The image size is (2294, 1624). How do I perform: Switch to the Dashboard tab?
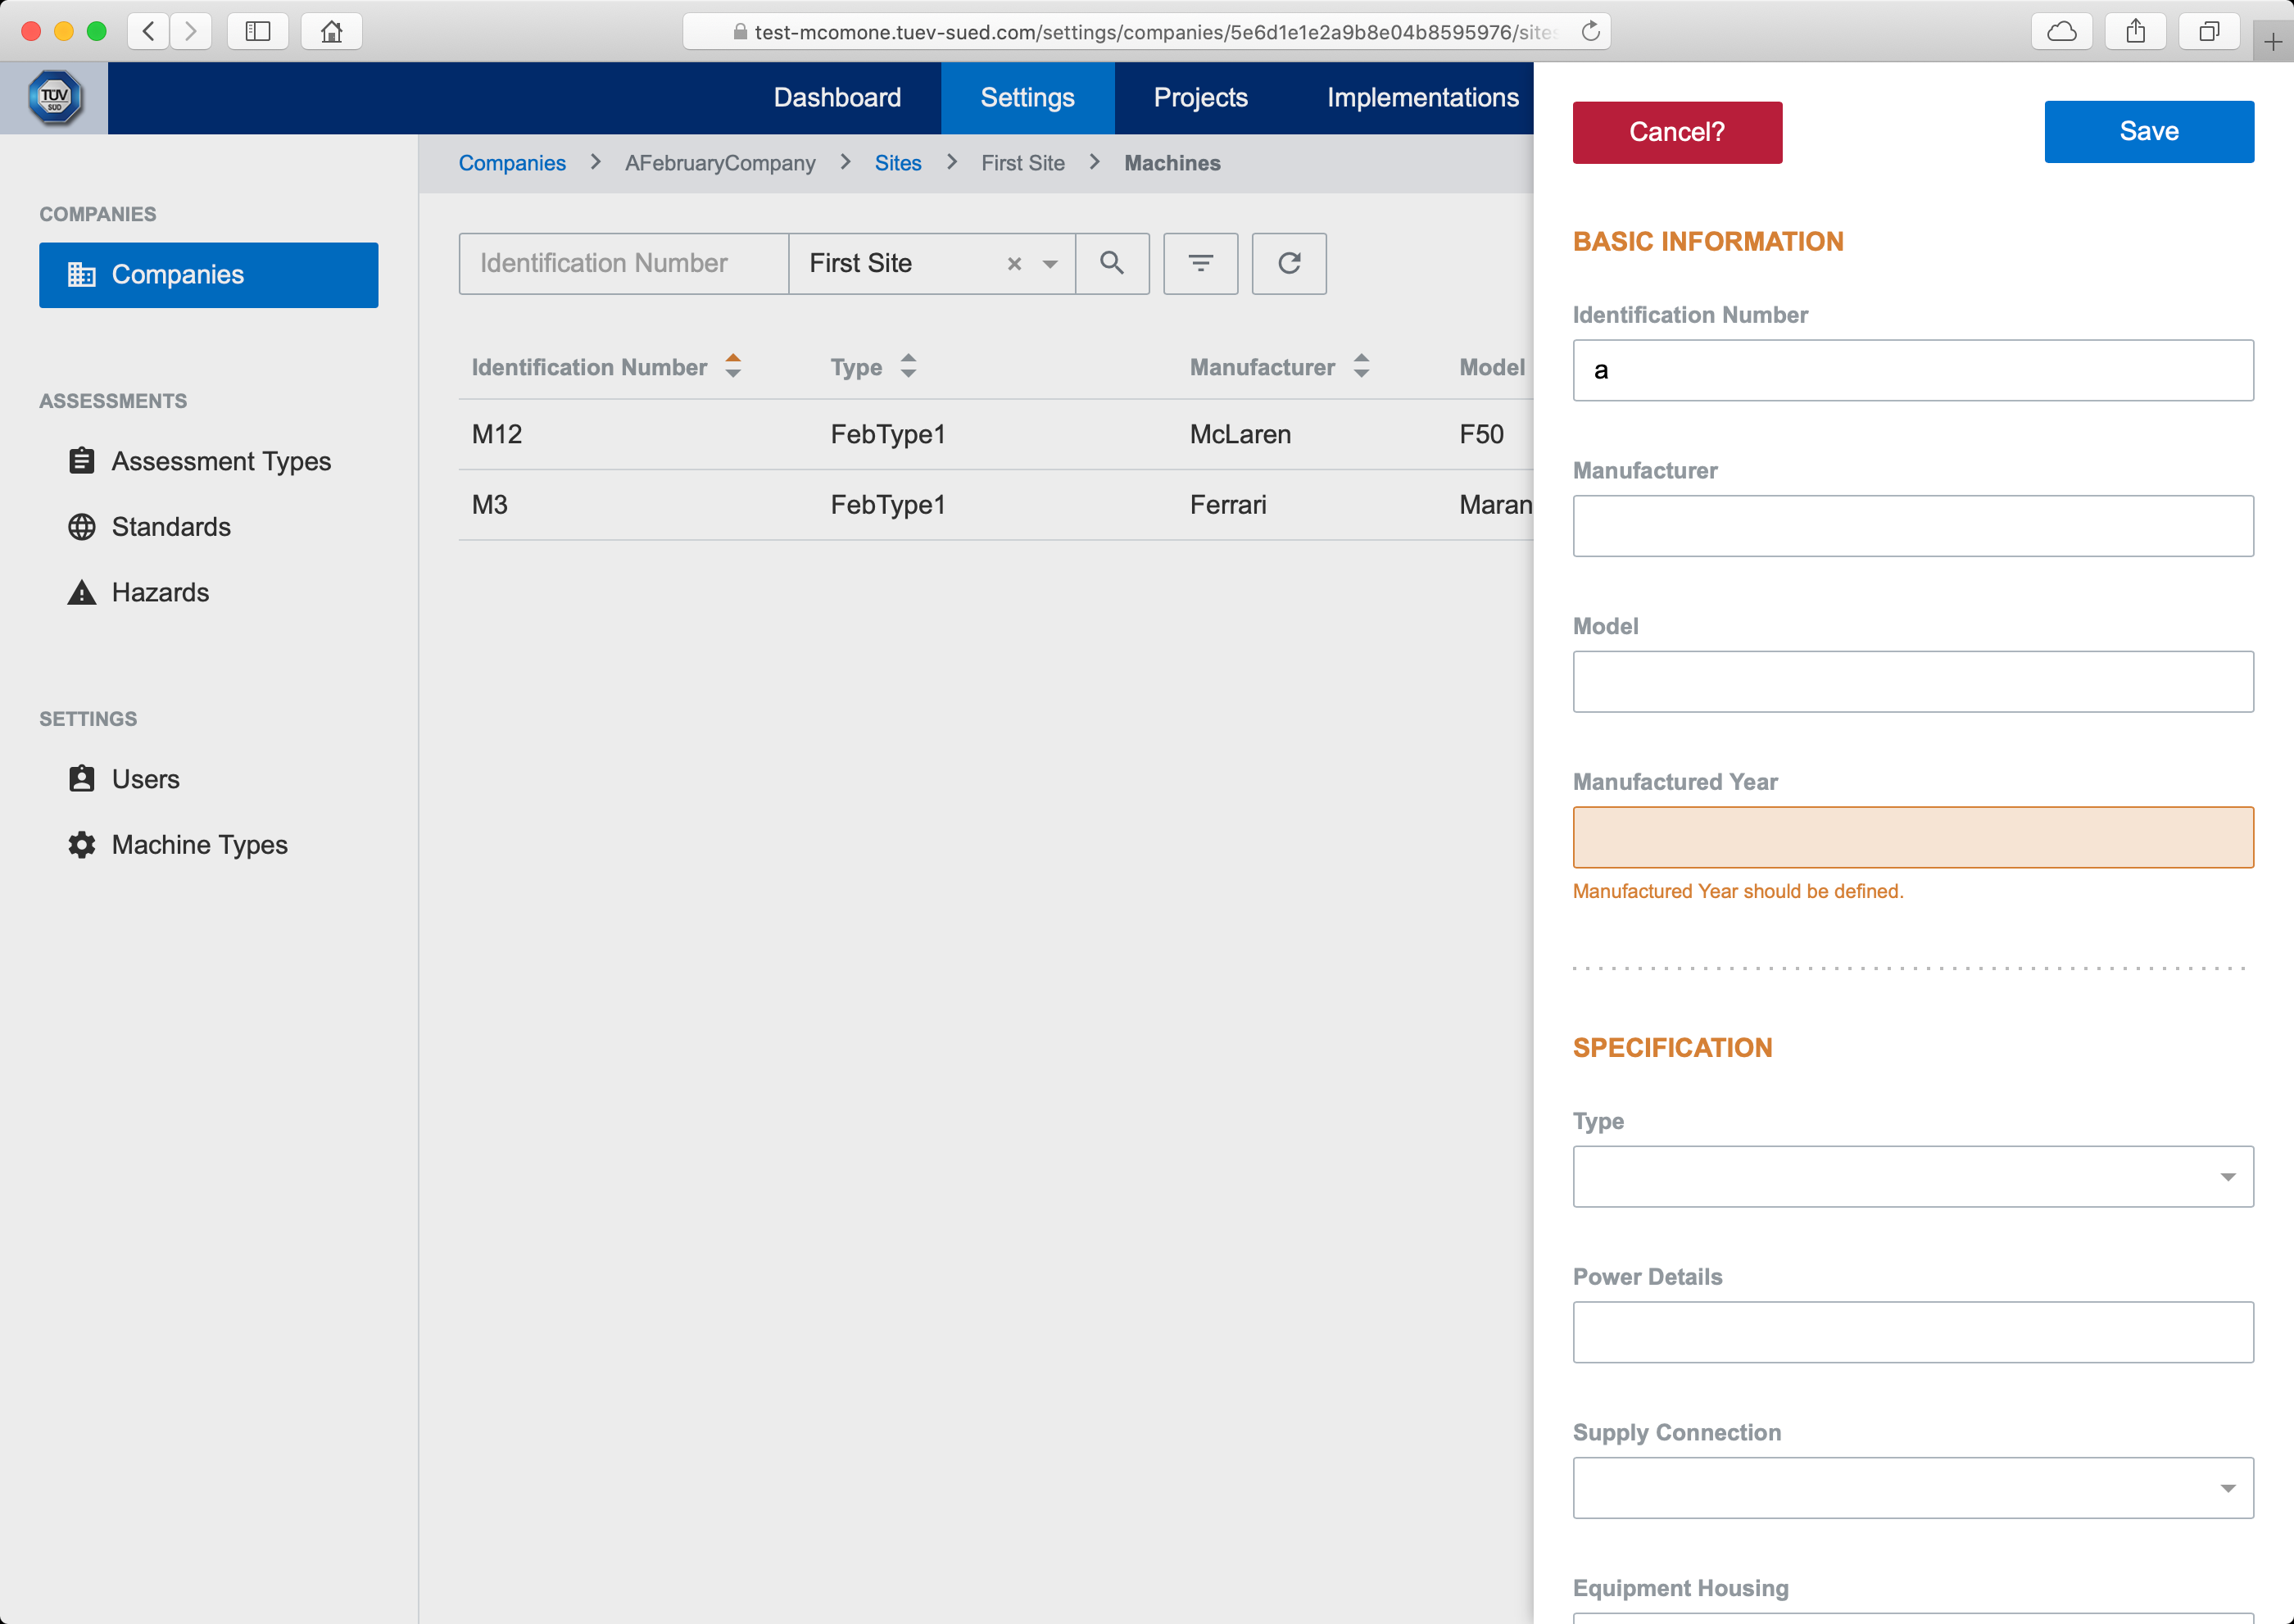click(837, 97)
